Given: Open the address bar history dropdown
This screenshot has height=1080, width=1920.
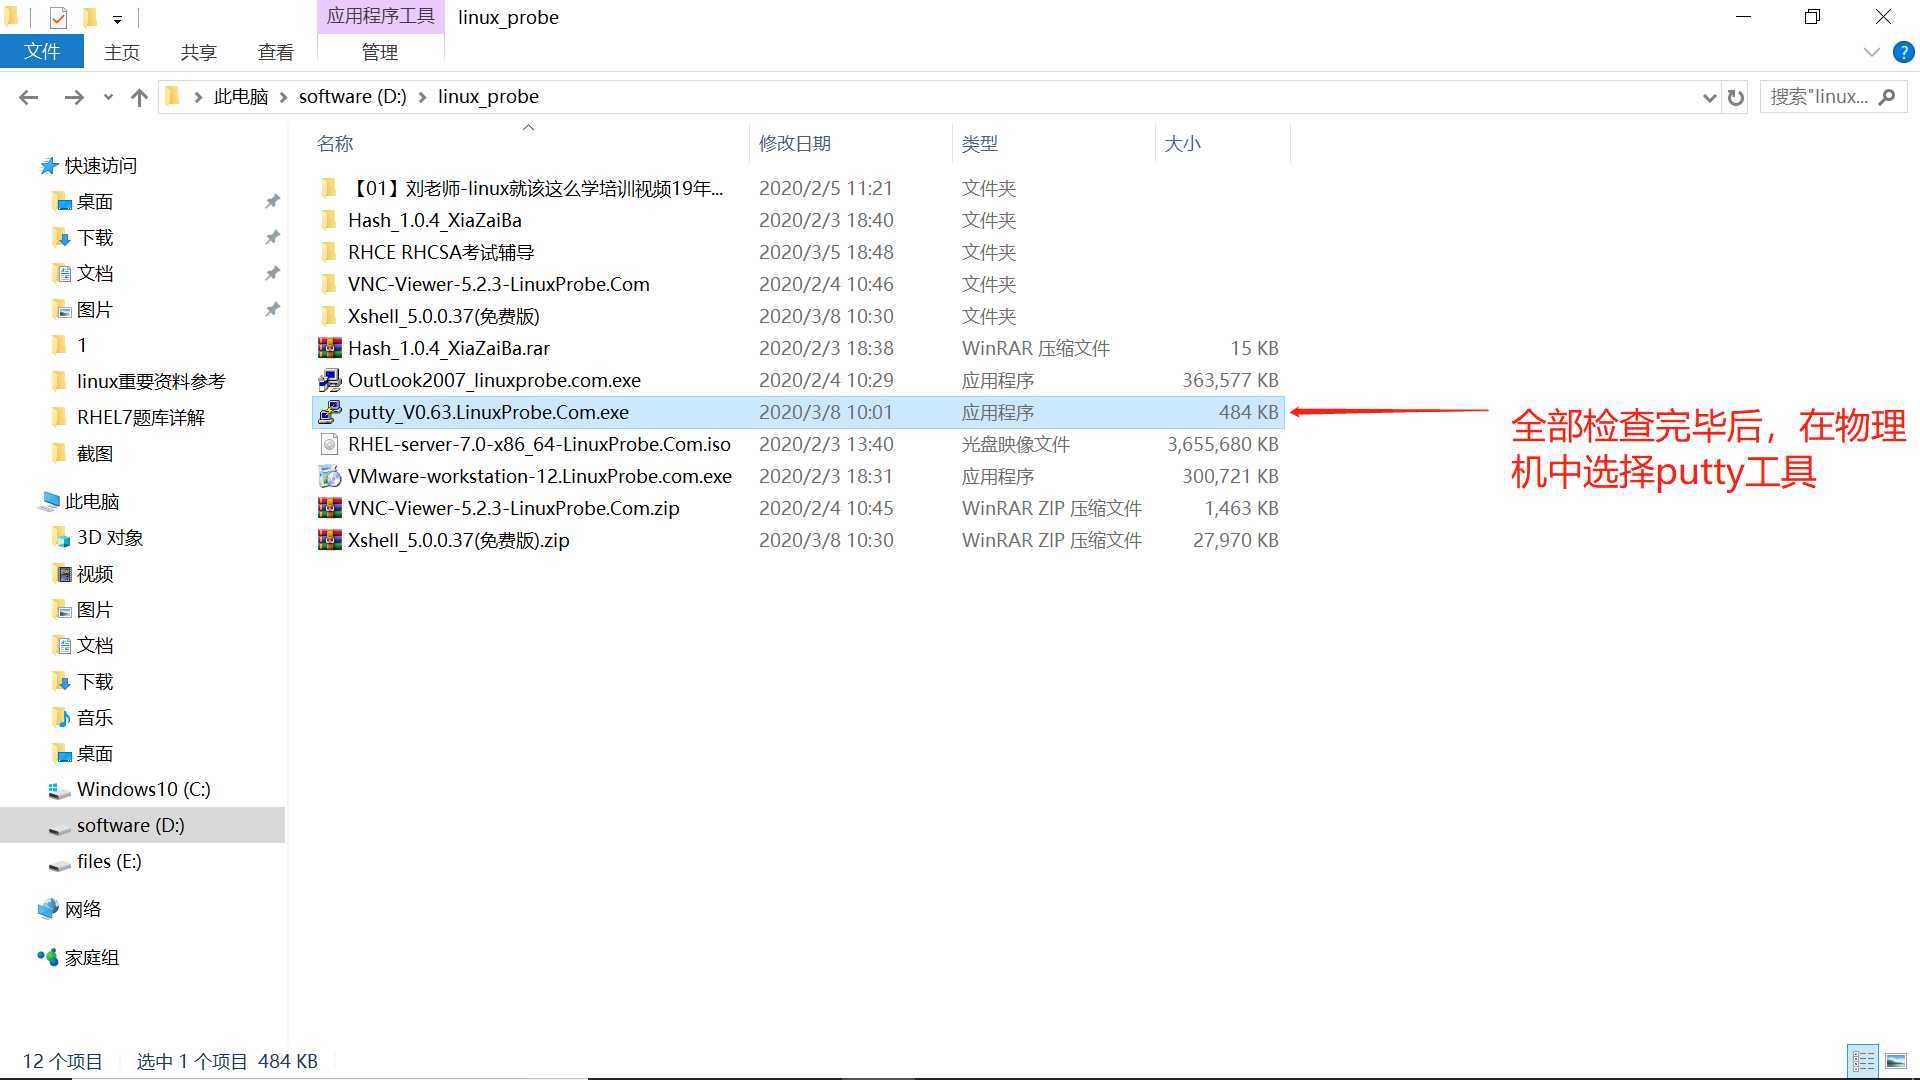Looking at the screenshot, I should [x=1709, y=97].
